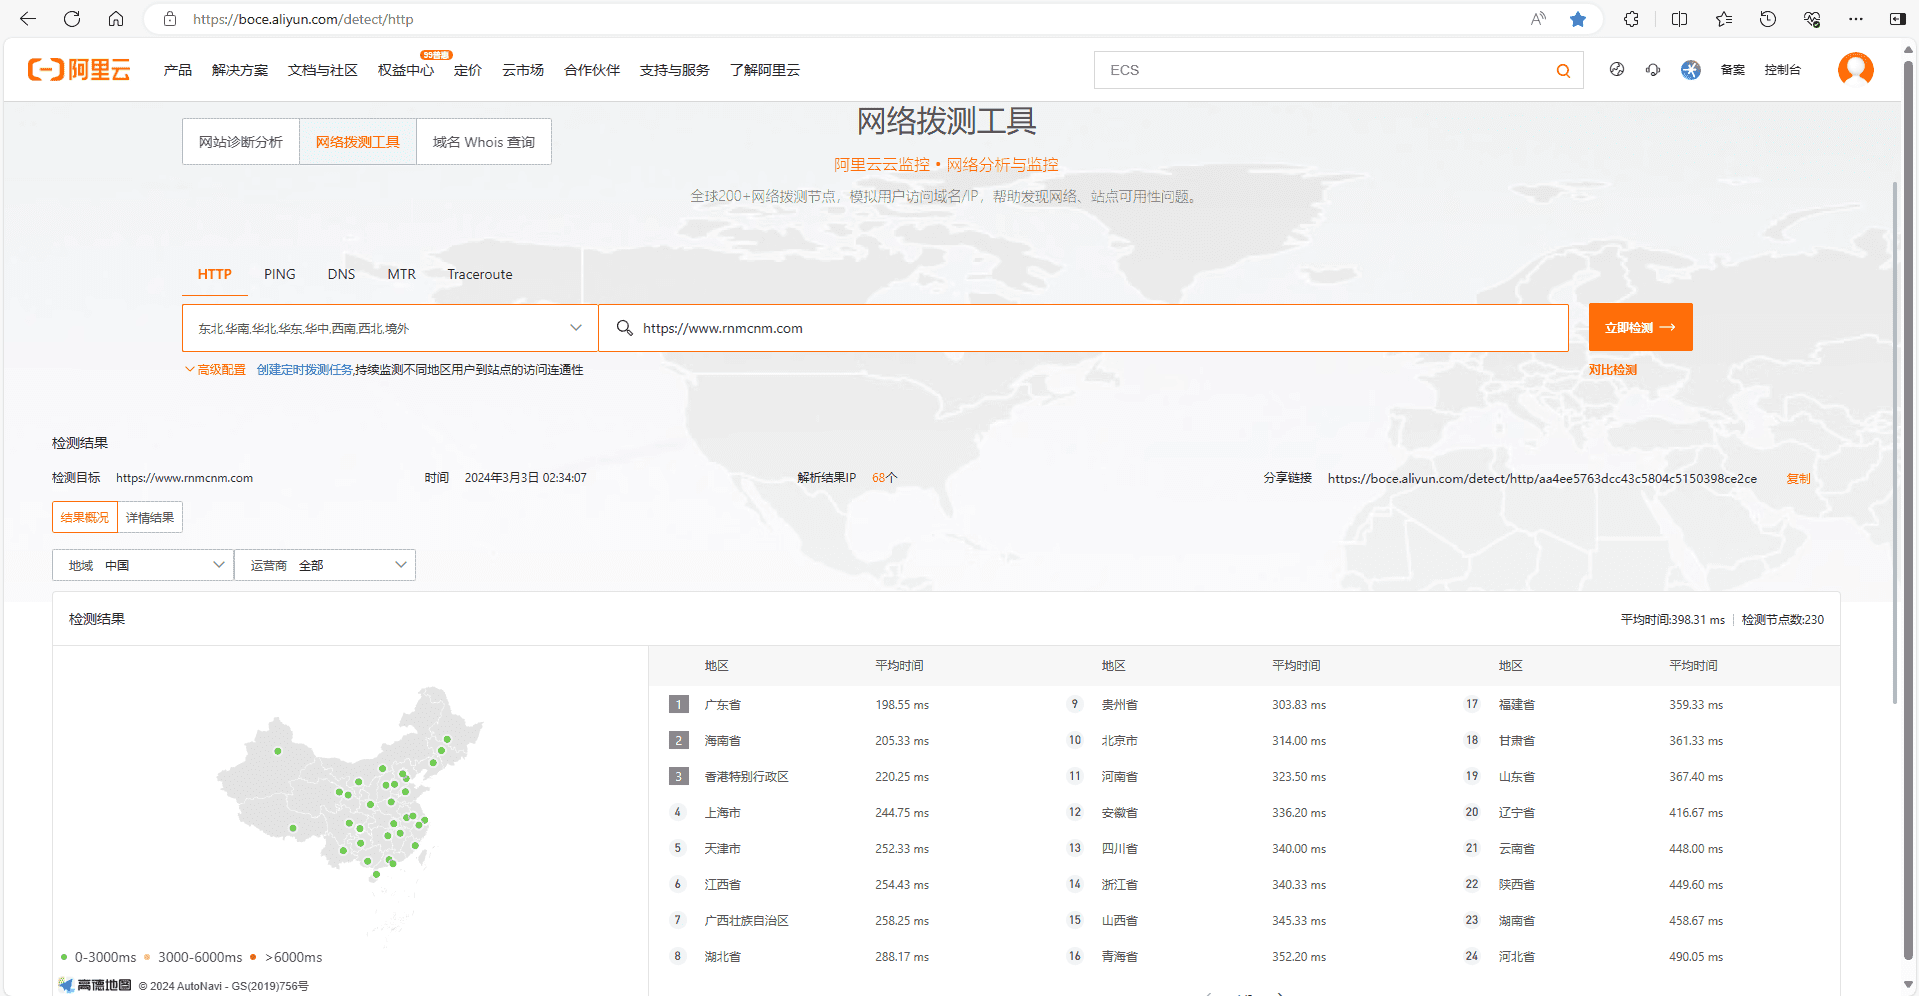Open the Aliyun homepage via the logo
The image size is (1919, 996).
pos(78,69)
